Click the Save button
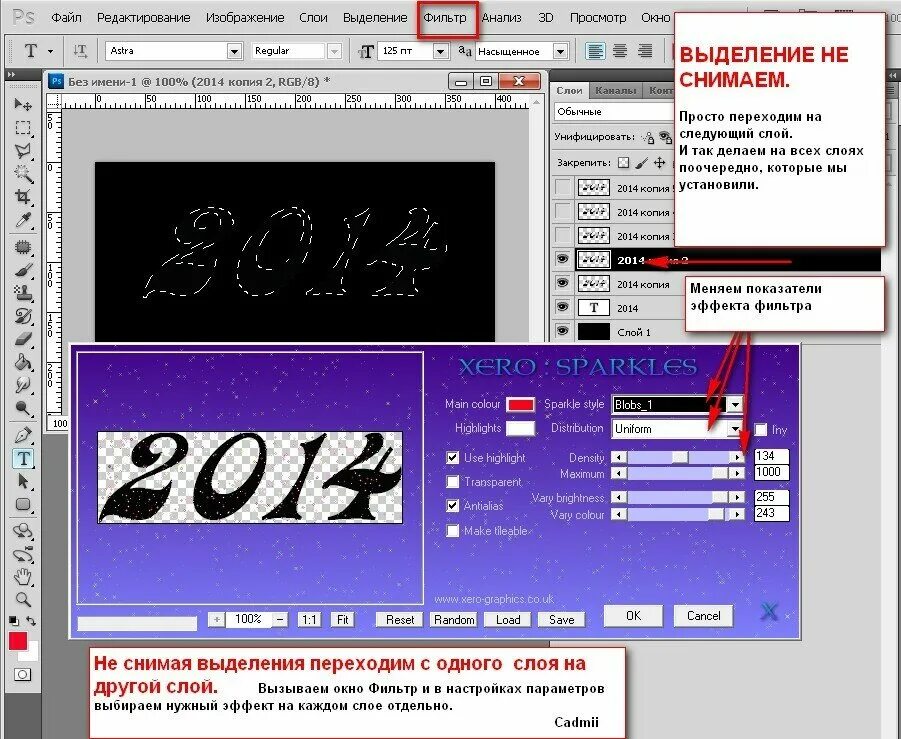 [x=561, y=619]
